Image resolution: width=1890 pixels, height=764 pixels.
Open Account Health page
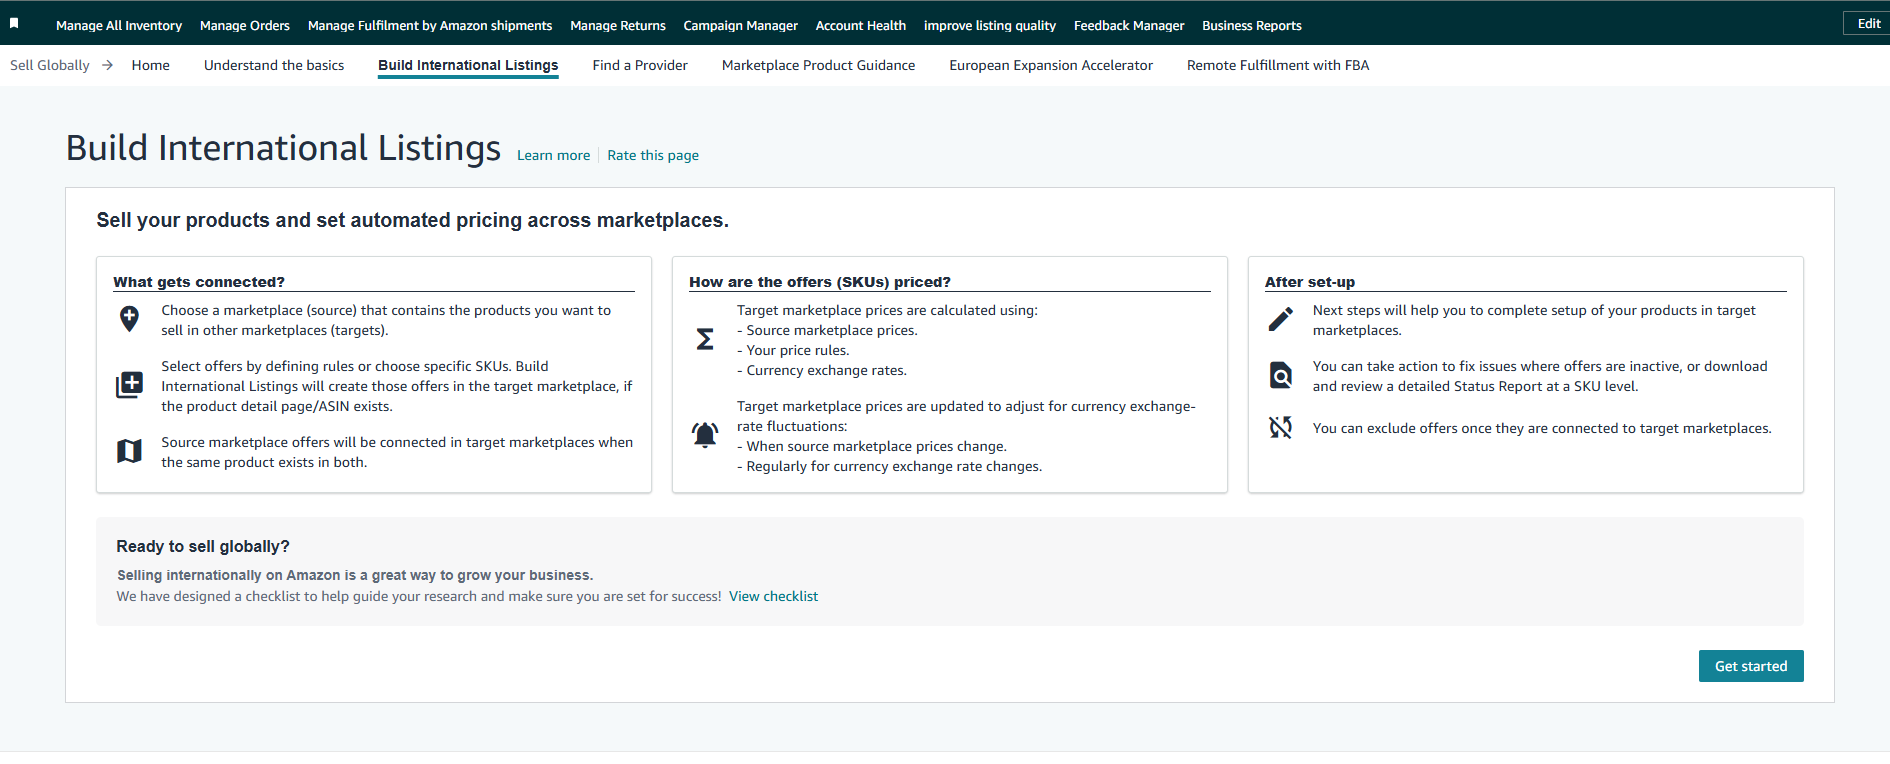(861, 25)
